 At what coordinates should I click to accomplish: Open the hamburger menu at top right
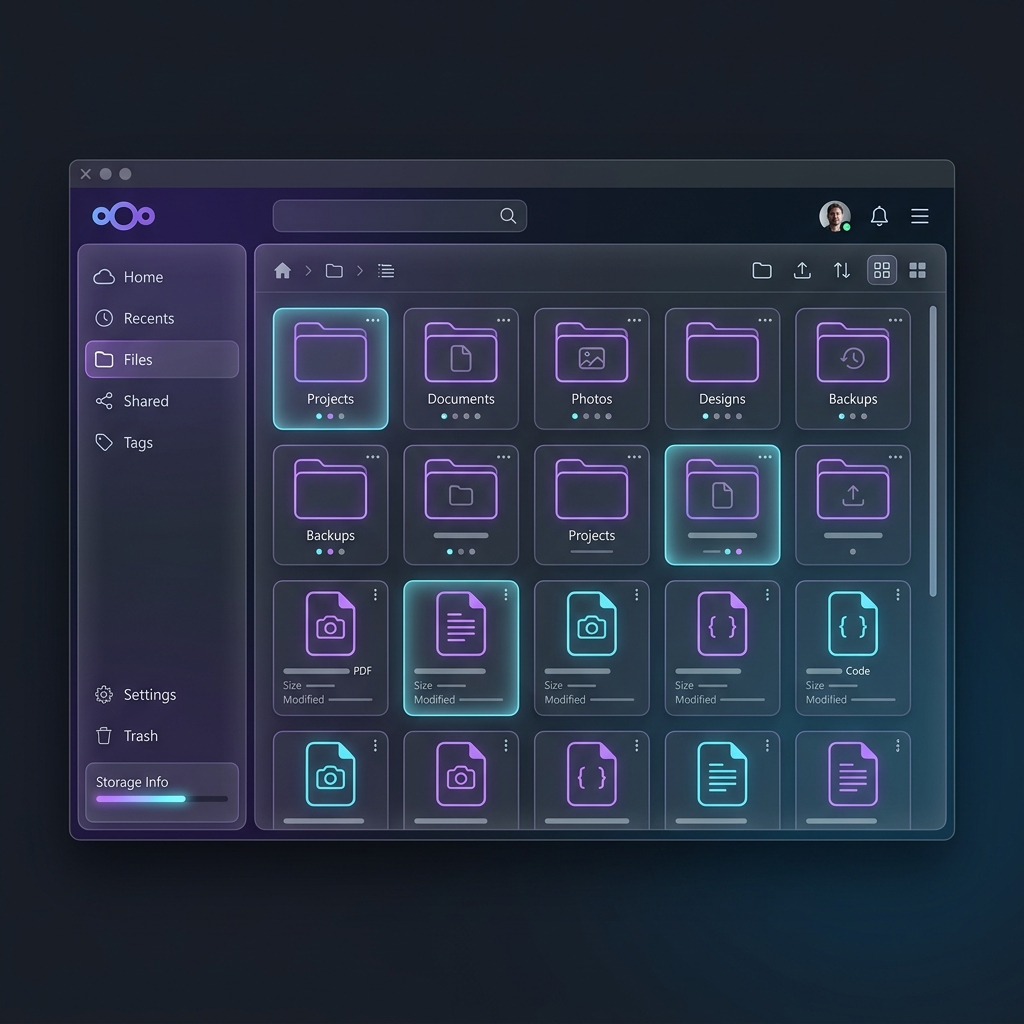coord(920,216)
